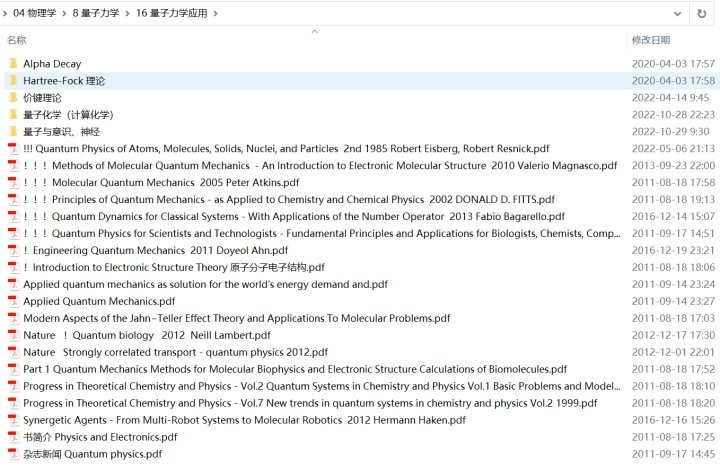Click PDF icon of Synergetic Agents file
Screen dimensions: 720x466
tap(13, 420)
